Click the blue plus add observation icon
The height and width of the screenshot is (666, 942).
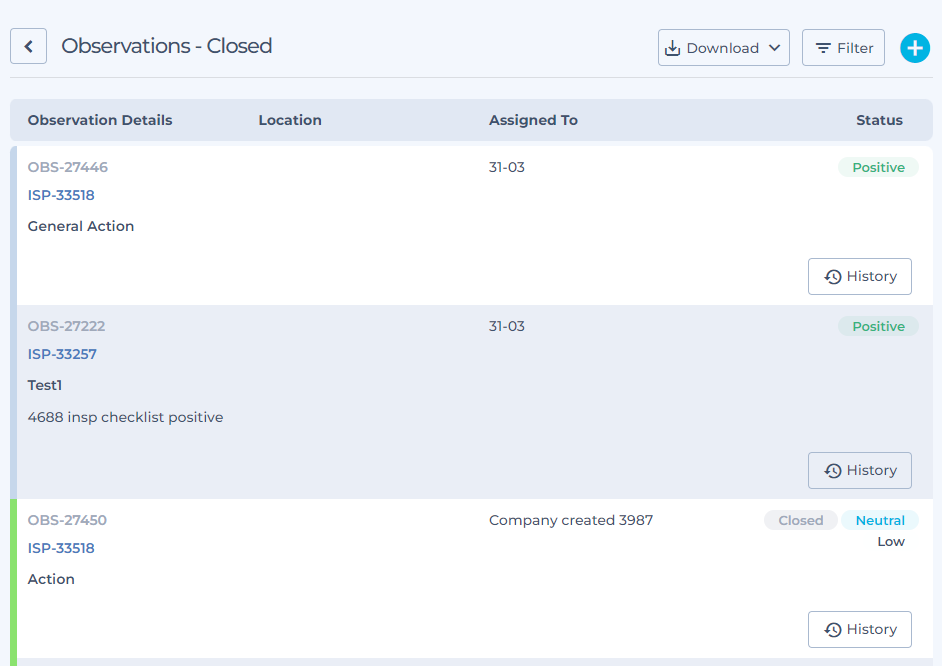(914, 48)
